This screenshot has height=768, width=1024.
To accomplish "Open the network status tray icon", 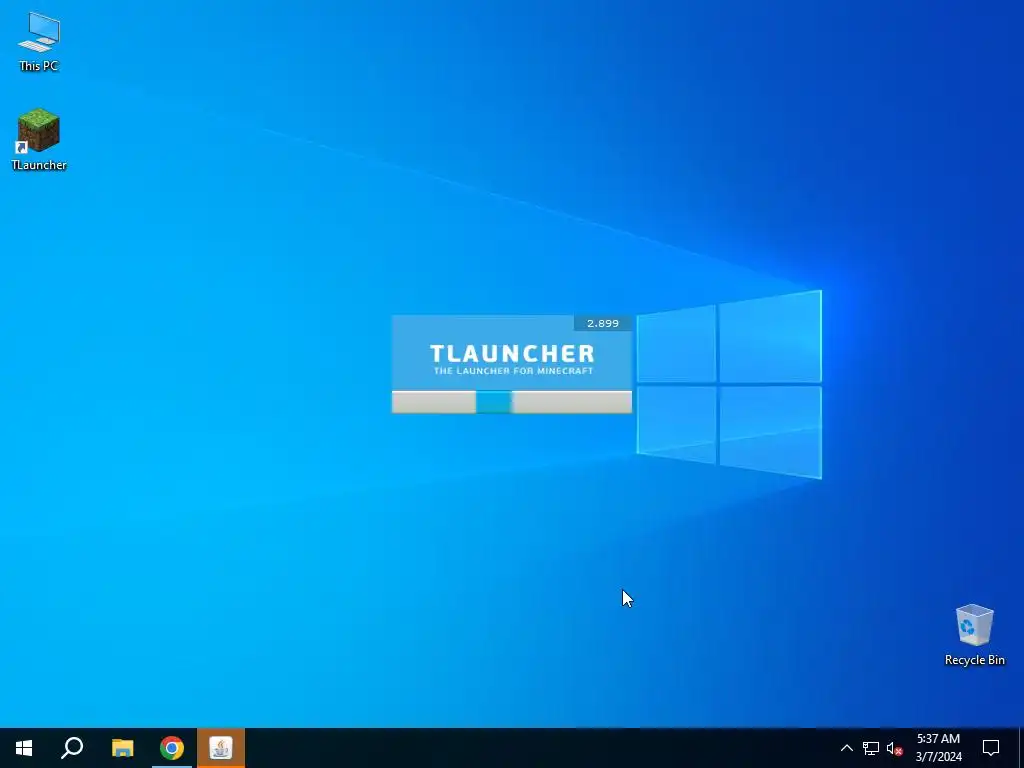I will (871, 748).
